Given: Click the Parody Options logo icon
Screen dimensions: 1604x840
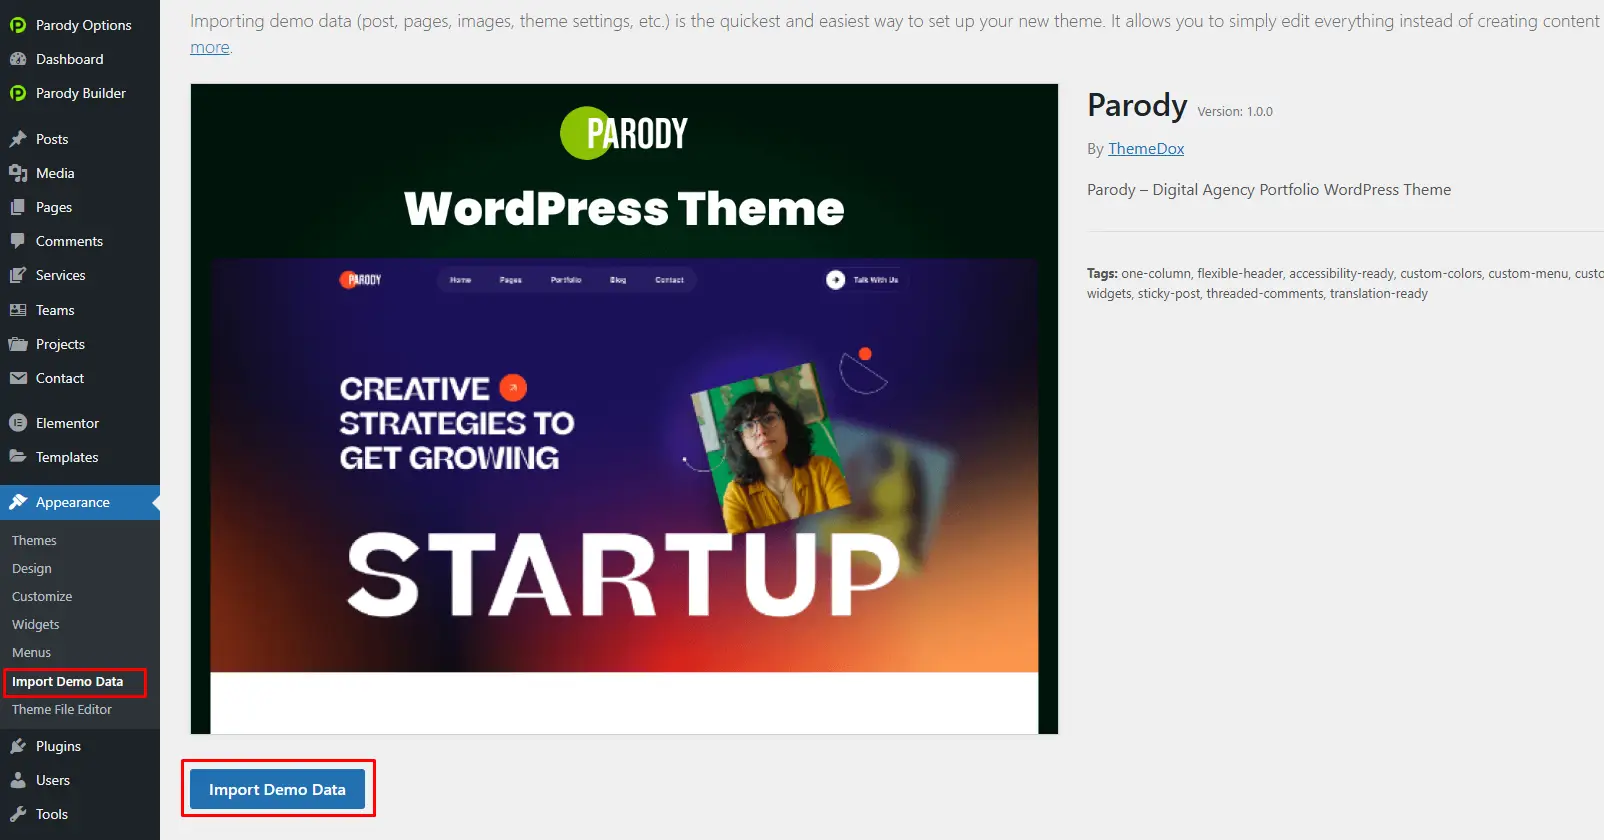Looking at the screenshot, I should [18, 25].
